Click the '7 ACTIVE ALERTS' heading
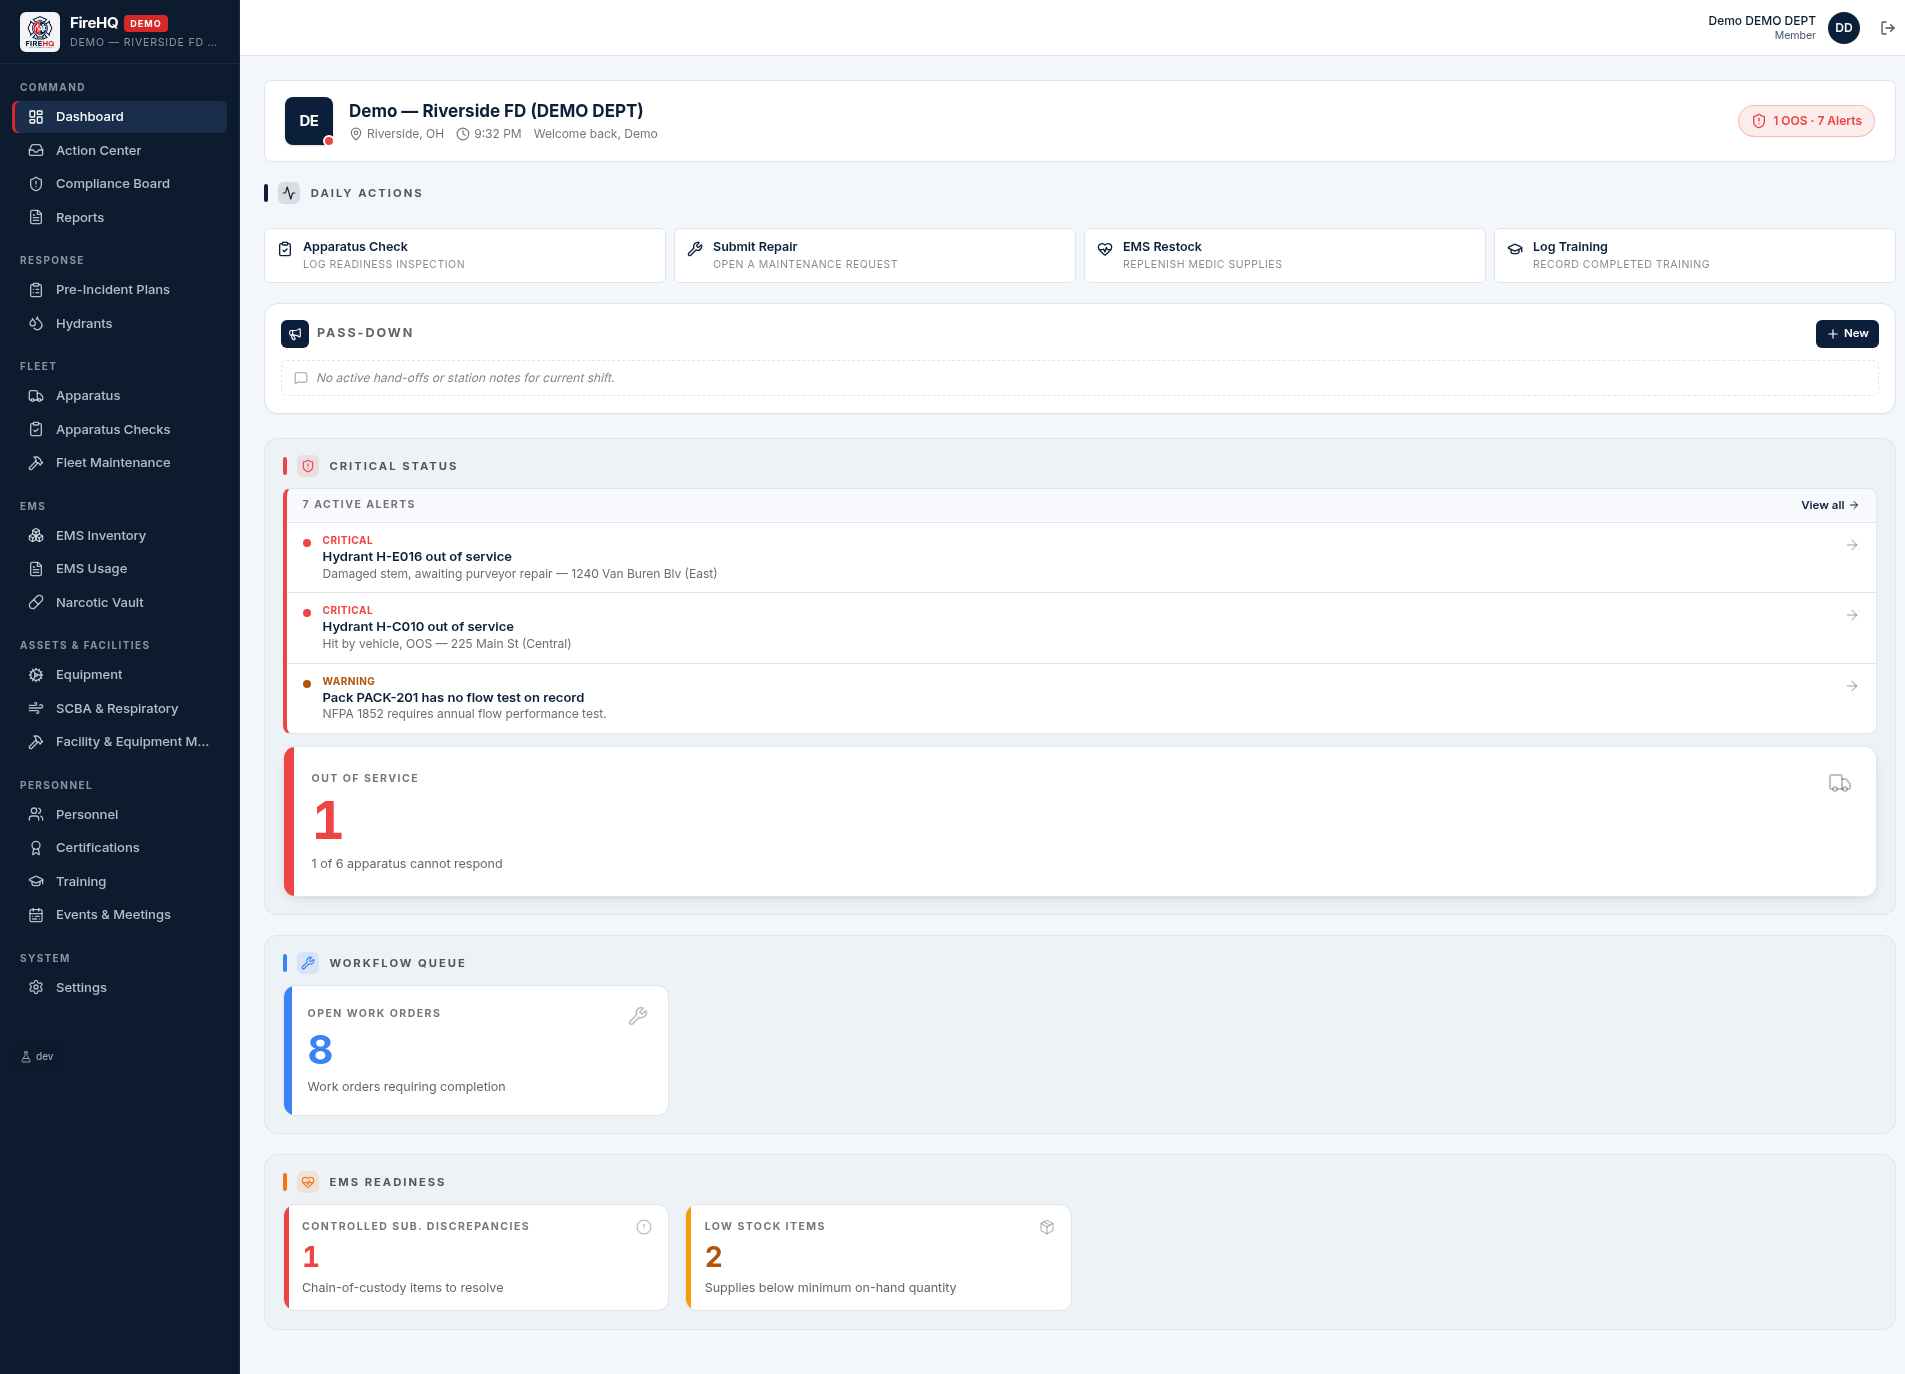1905x1374 pixels. [359, 505]
